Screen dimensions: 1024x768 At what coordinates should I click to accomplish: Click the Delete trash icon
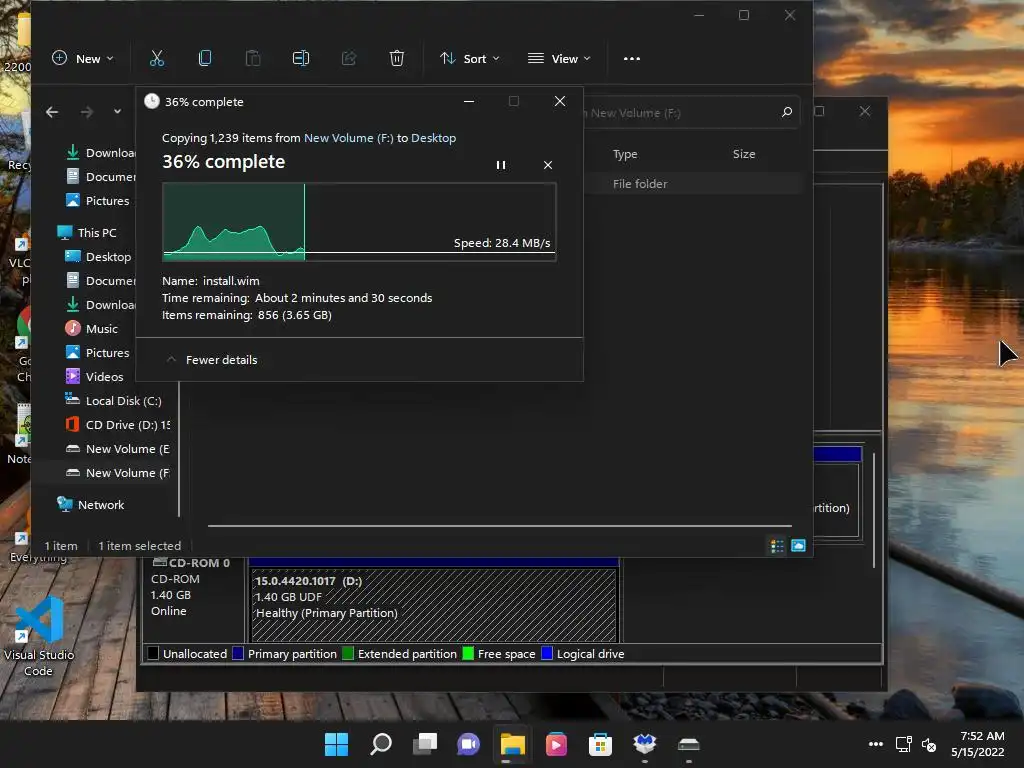coord(396,58)
